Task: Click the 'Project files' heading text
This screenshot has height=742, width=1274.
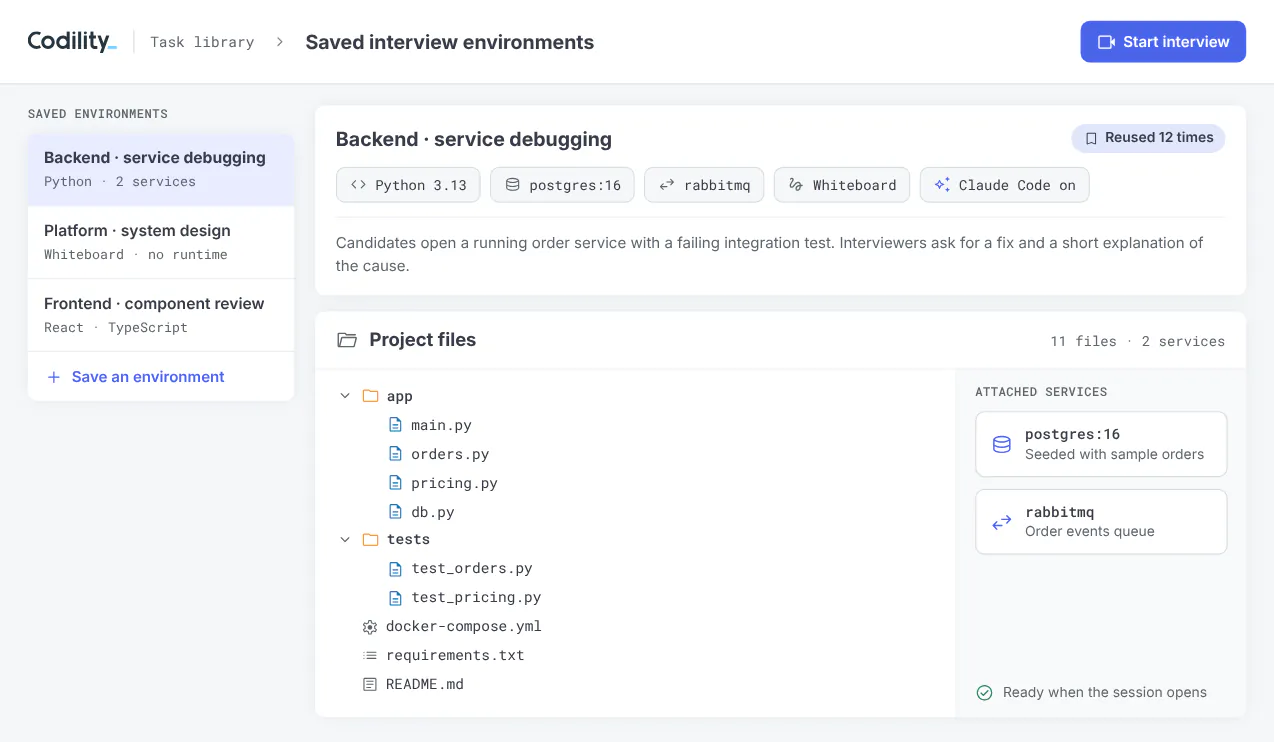Action: [x=423, y=340]
